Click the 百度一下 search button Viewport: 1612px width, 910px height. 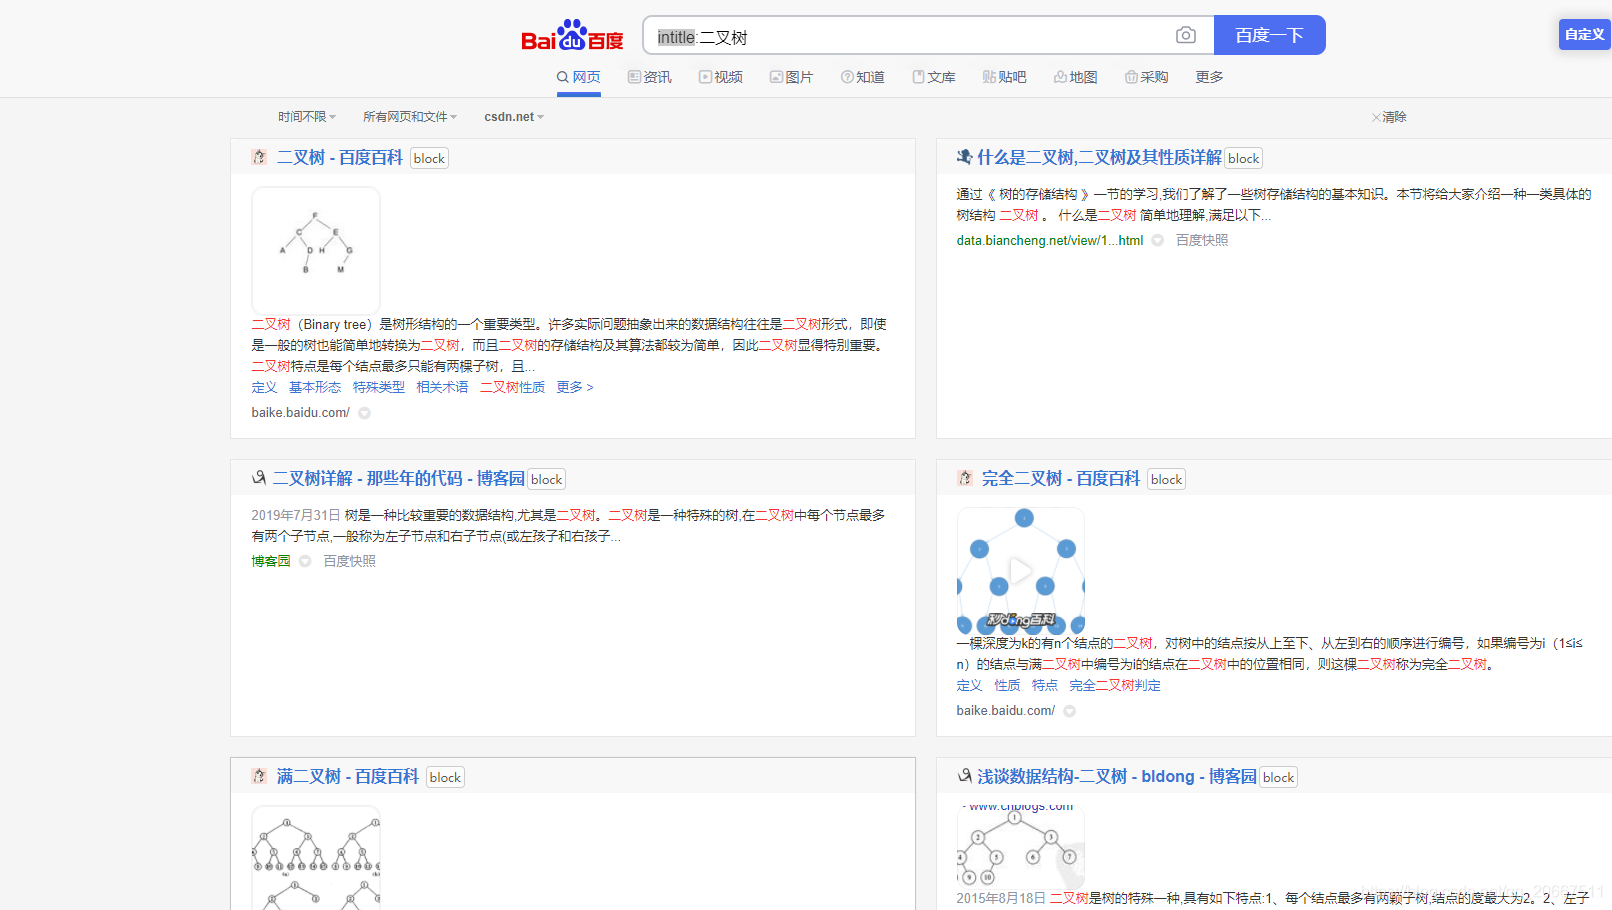click(x=1270, y=35)
